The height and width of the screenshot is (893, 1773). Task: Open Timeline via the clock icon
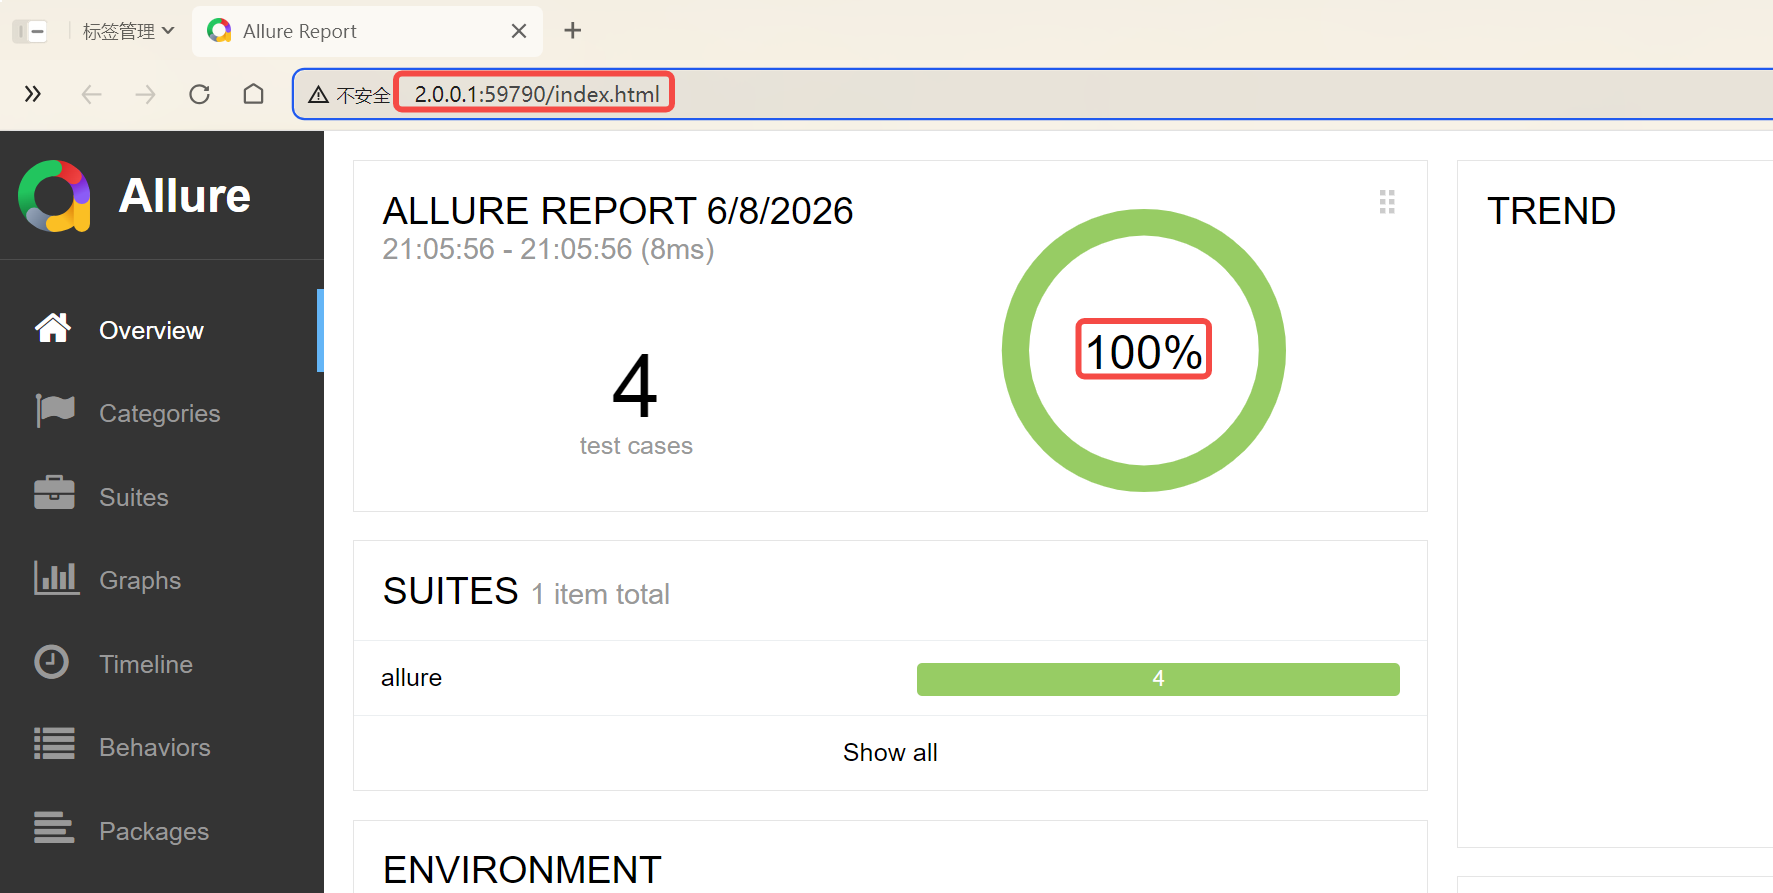51,662
